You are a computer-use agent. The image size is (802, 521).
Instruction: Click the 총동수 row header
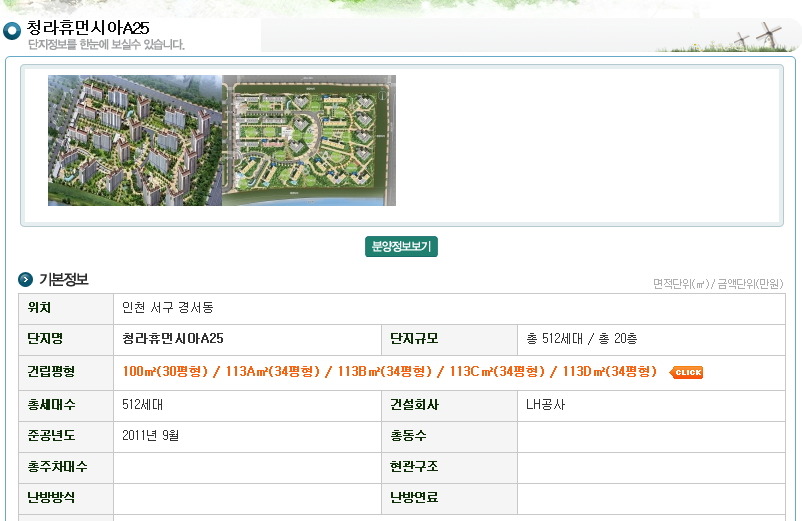pyautogui.click(x=450, y=437)
